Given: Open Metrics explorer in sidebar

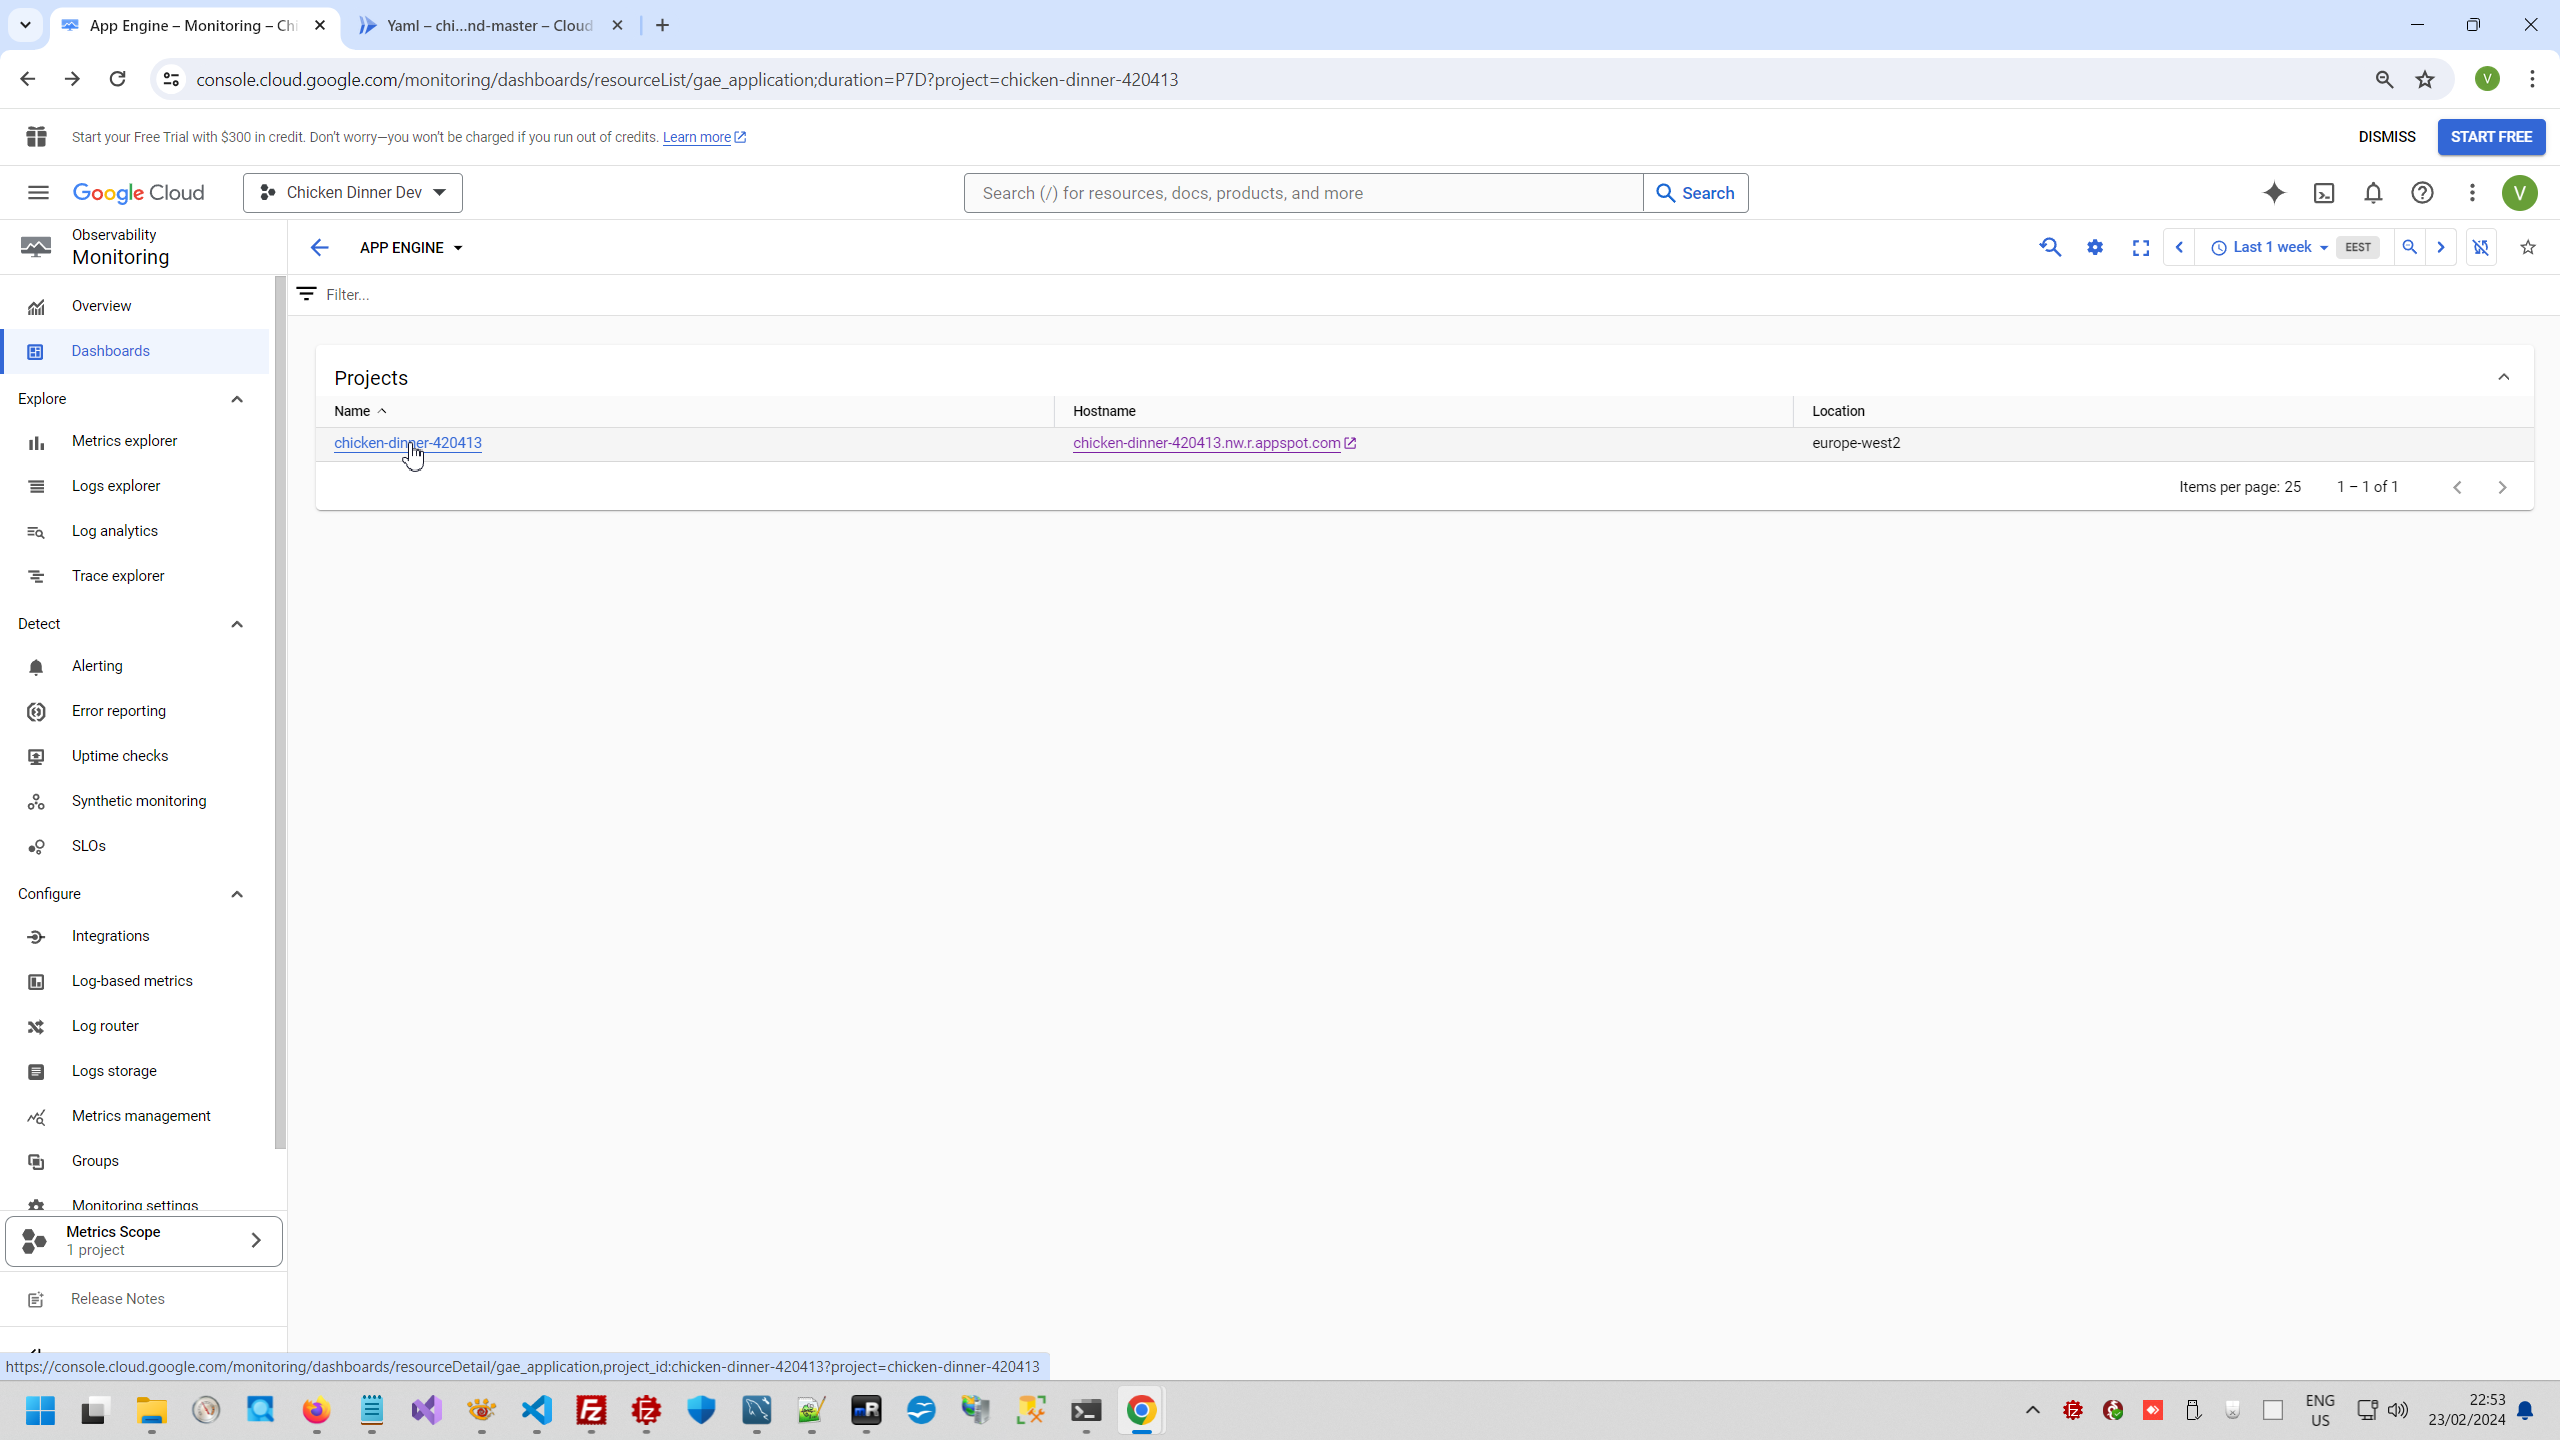Looking at the screenshot, I should 124,441.
